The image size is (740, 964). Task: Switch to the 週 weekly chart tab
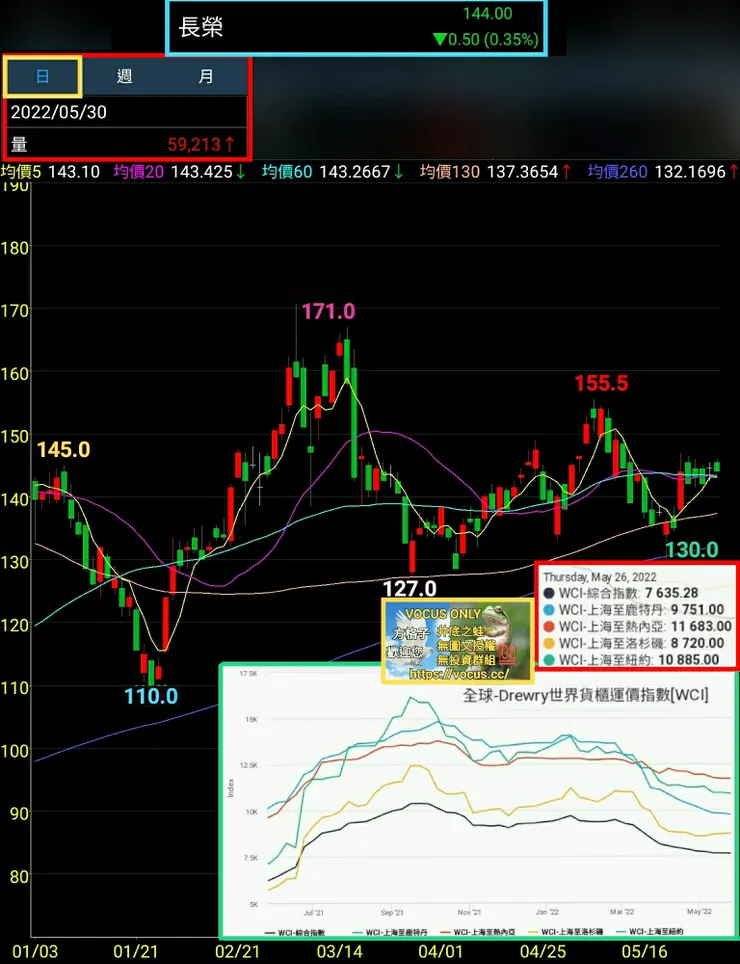[x=124, y=77]
